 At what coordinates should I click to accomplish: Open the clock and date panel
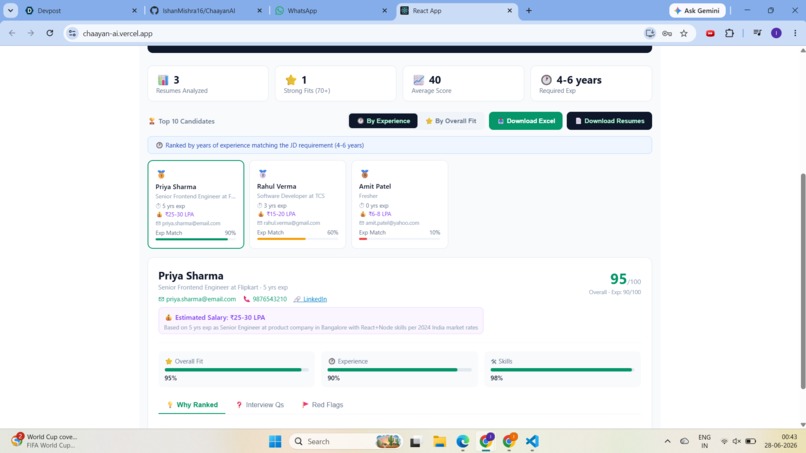coord(780,441)
